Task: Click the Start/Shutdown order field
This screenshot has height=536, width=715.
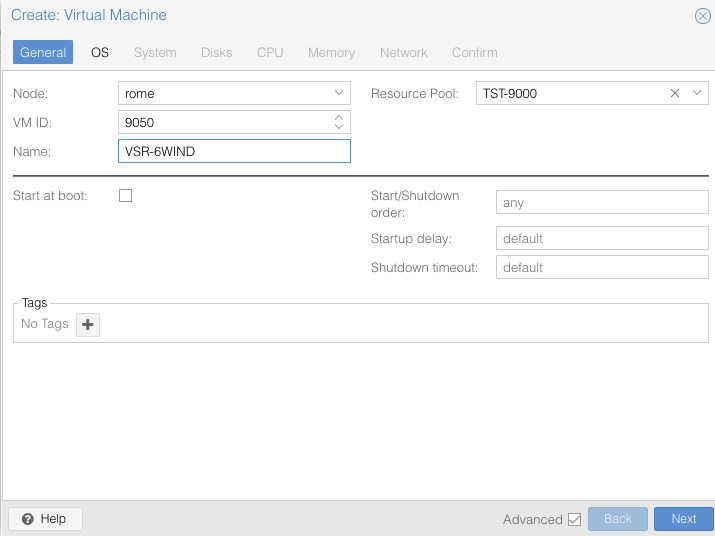Action: pyautogui.click(x=602, y=202)
